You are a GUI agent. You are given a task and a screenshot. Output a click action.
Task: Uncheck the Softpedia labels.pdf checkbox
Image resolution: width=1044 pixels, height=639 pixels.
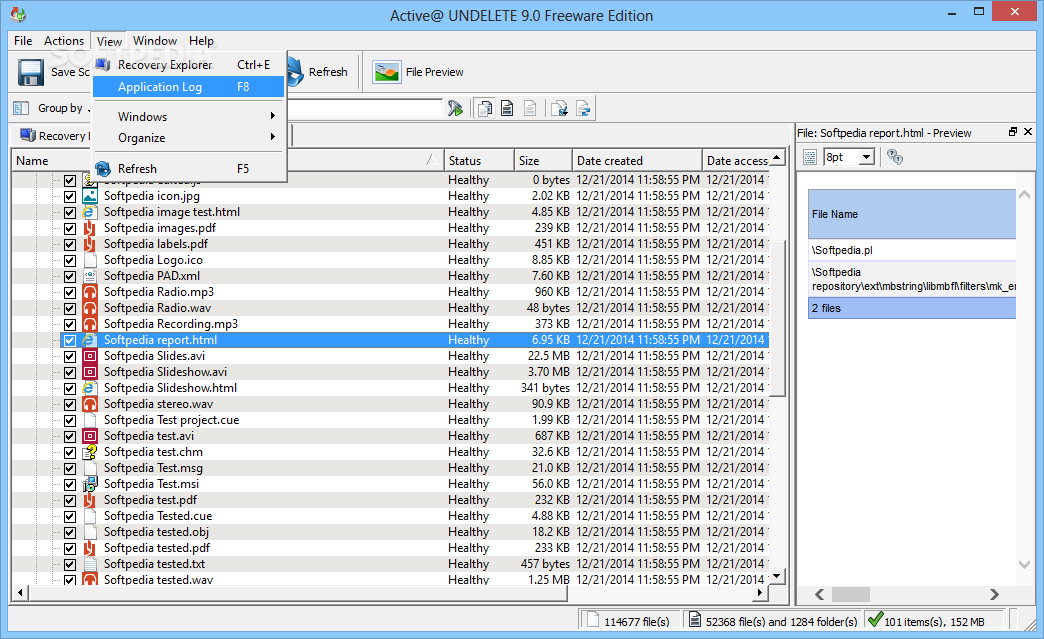point(70,244)
